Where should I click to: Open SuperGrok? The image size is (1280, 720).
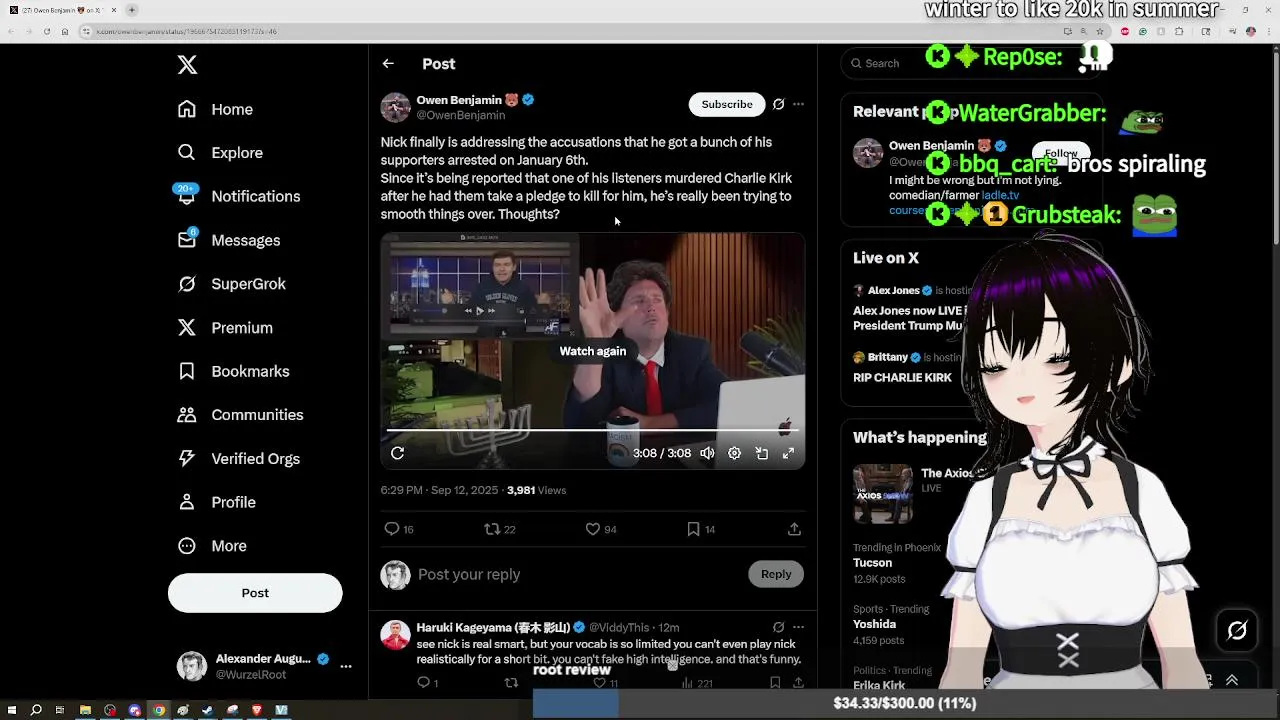point(231,284)
